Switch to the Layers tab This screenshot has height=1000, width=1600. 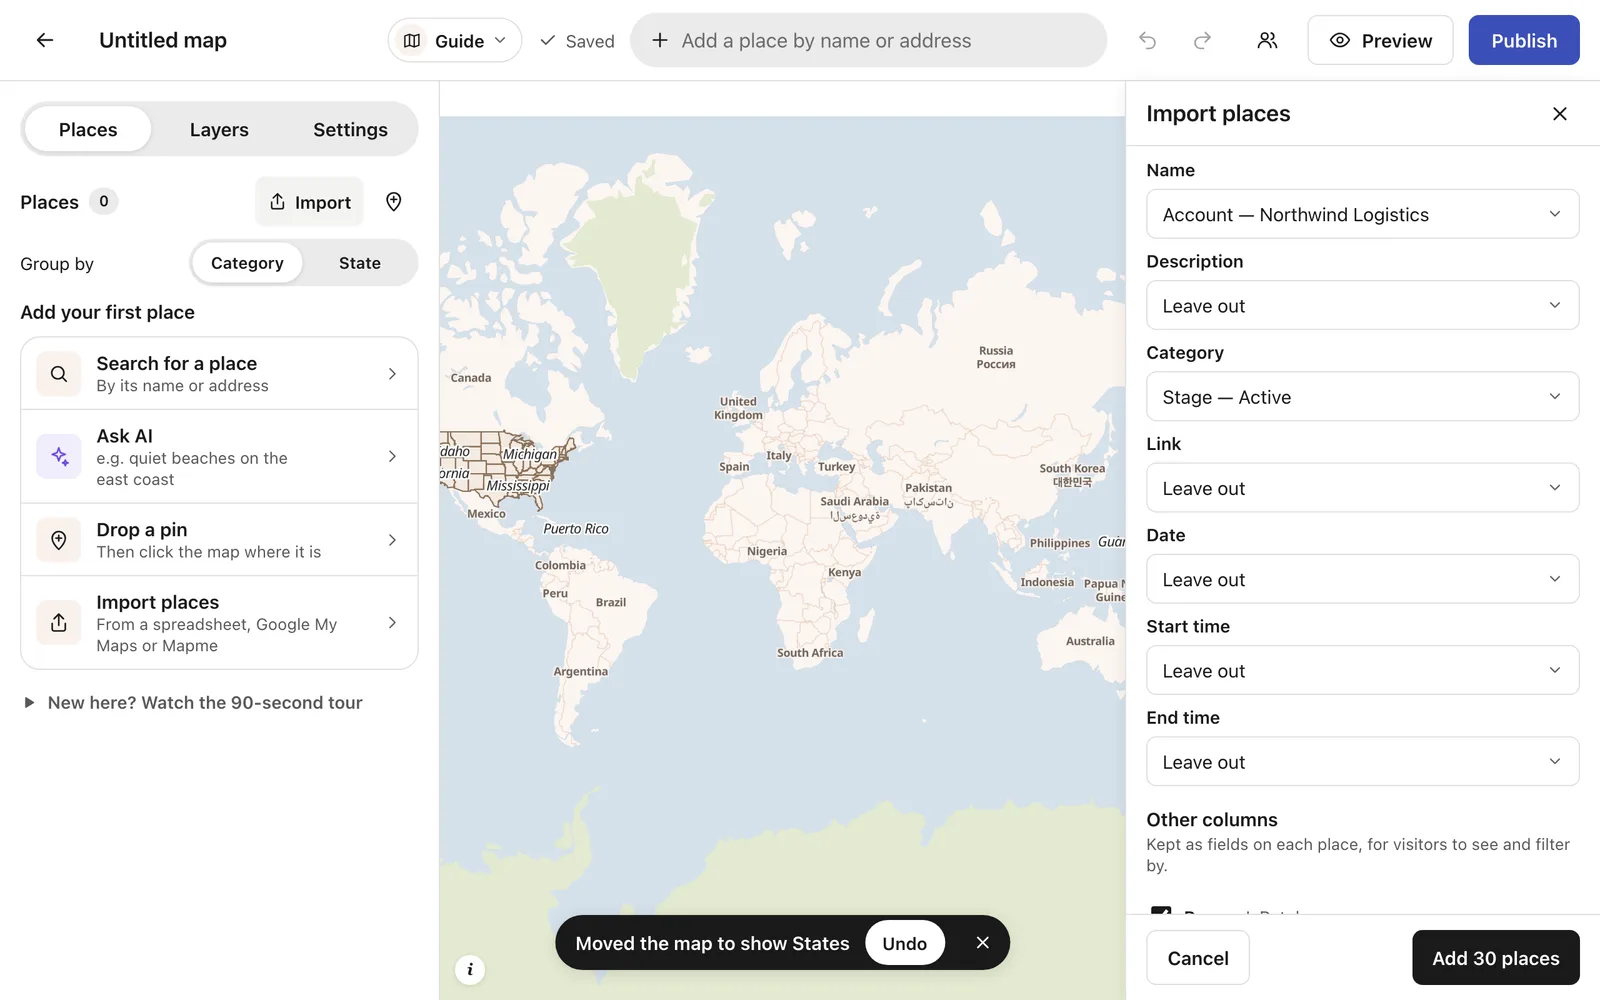(219, 130)
